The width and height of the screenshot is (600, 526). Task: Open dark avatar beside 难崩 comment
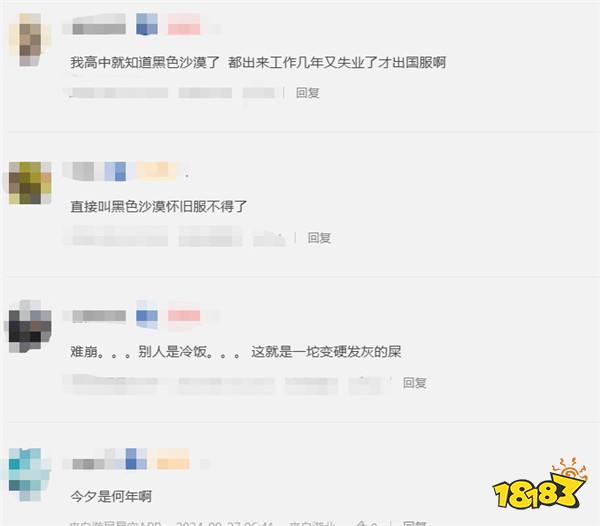[29, 326]
